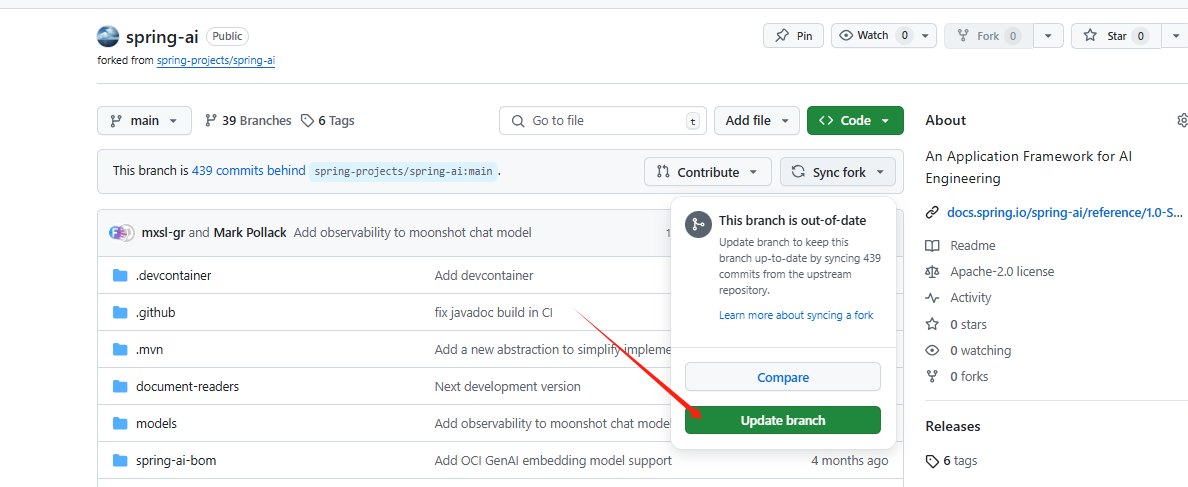Viewport: 1188px width, 487px height.
Task: Expand the Fork options dropdown arrow
Action: tap(1049, 36)
